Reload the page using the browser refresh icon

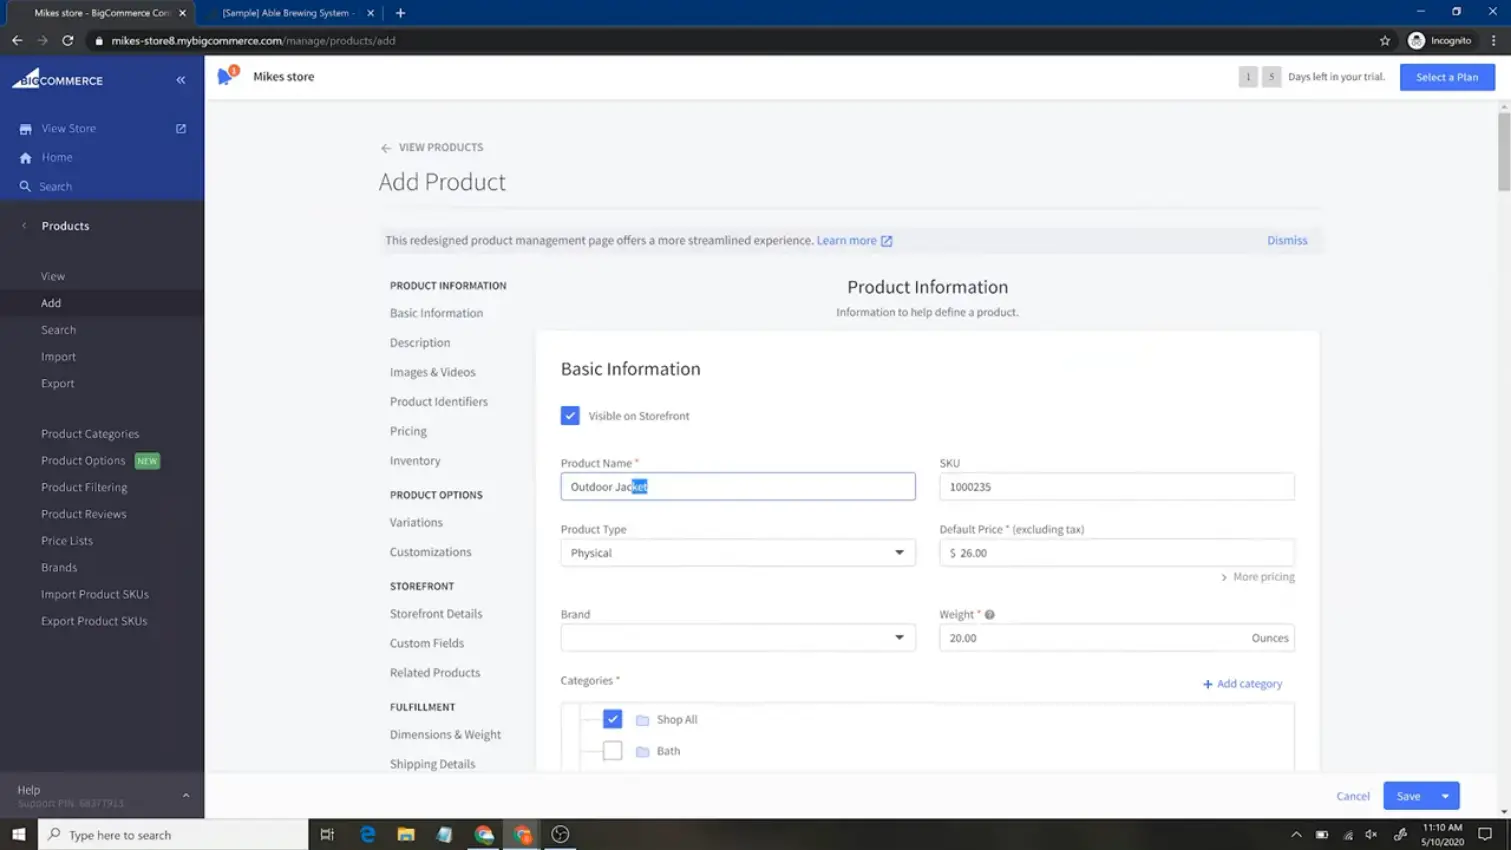(x=68, y=41)
